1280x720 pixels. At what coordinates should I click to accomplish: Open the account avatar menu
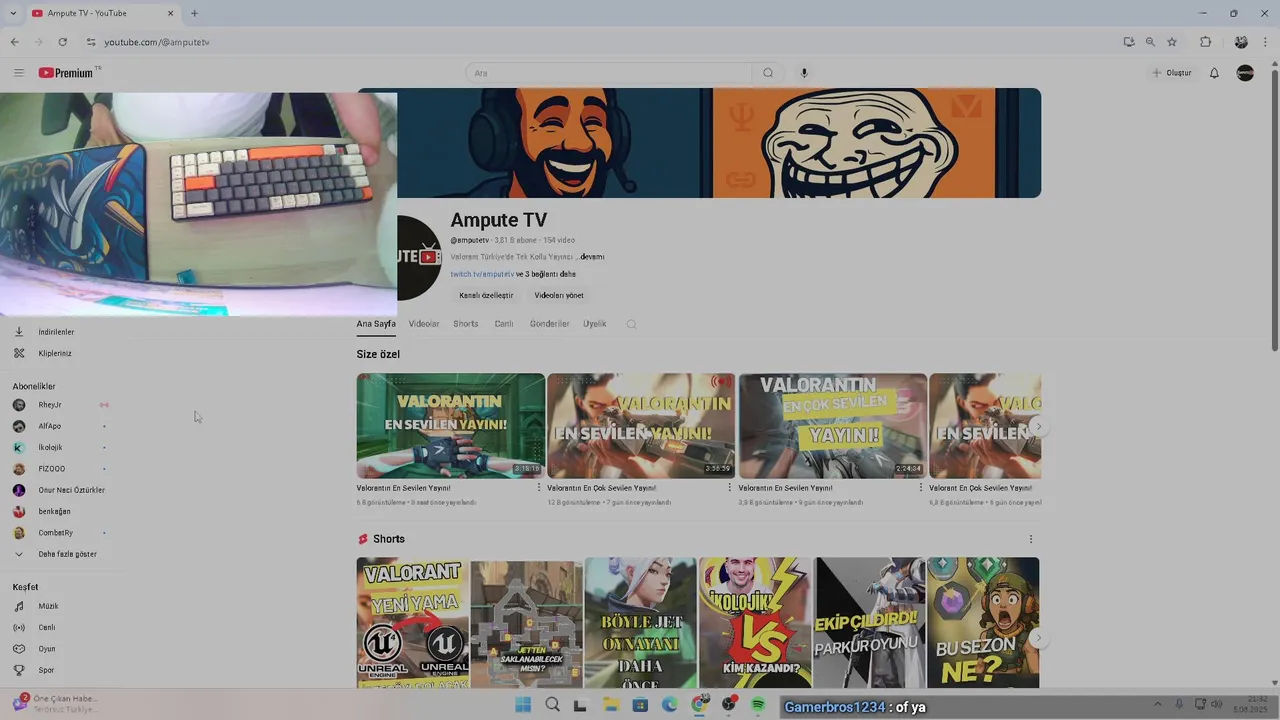[1245, 73]
